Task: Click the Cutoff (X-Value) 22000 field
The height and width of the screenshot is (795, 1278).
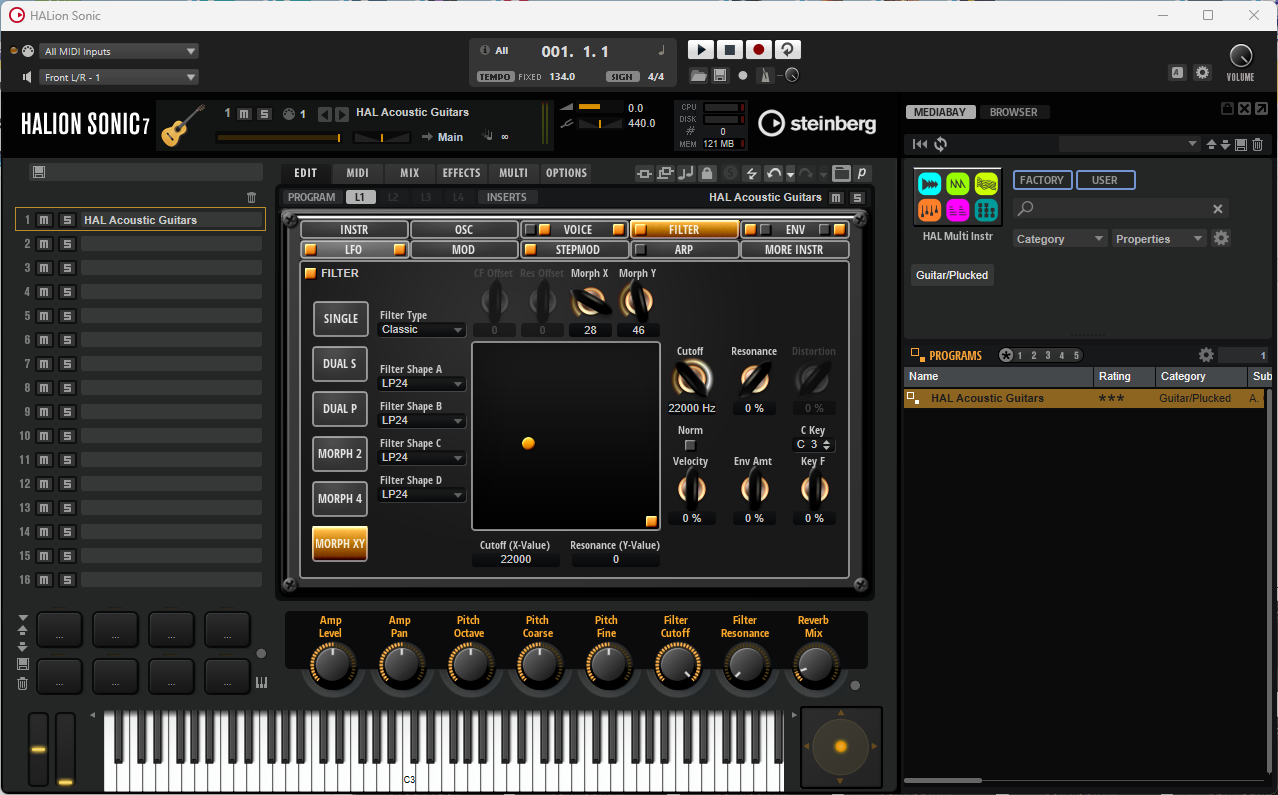Action: click(x=516, y=559)
